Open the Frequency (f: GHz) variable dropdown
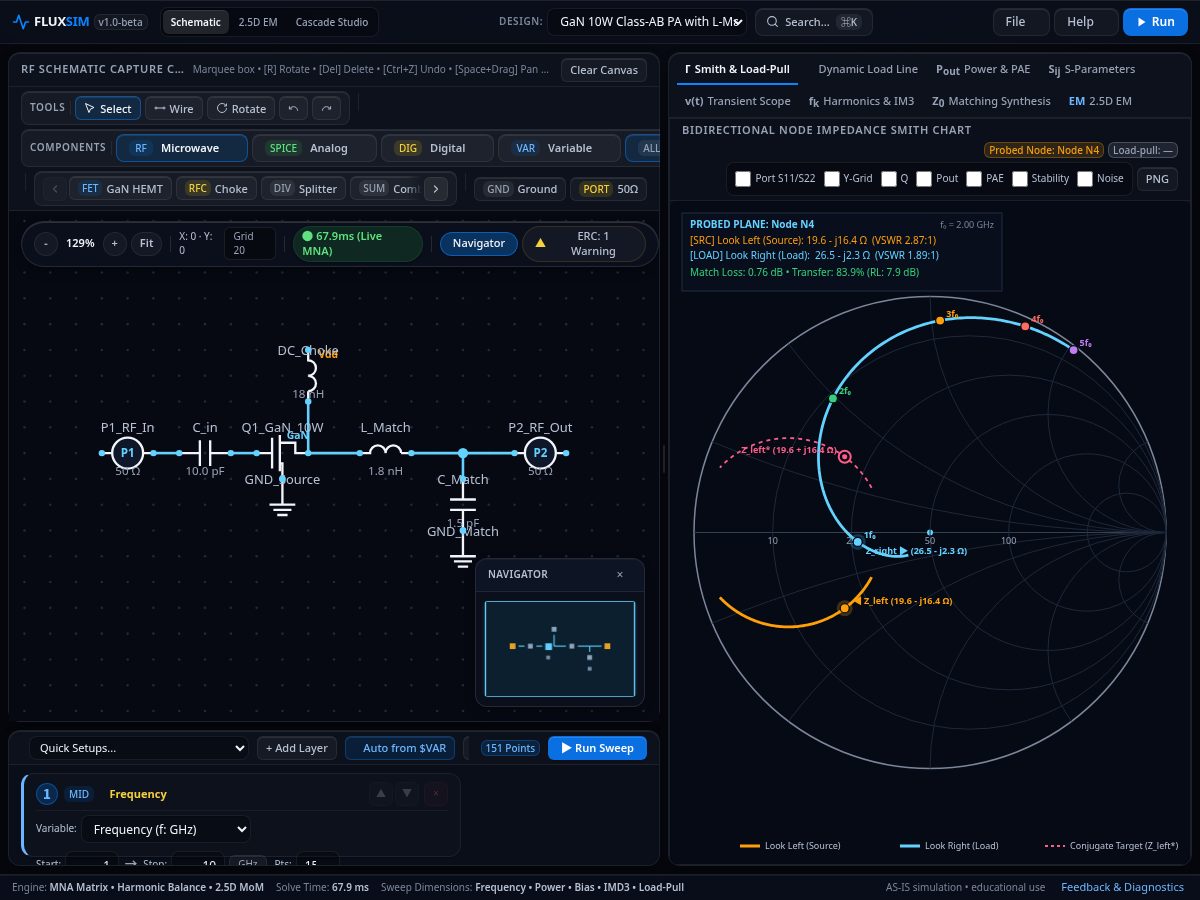The image size is (1200, 900). tap(165, 829)
